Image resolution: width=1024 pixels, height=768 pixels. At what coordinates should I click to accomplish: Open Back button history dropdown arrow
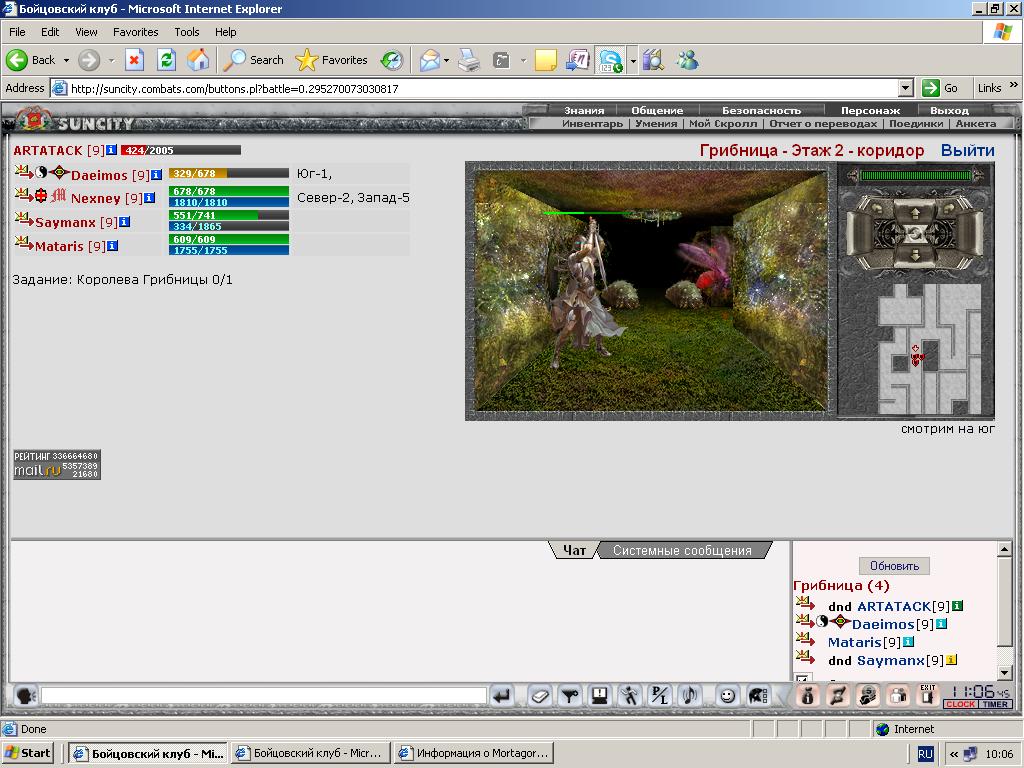pos(66,60)
